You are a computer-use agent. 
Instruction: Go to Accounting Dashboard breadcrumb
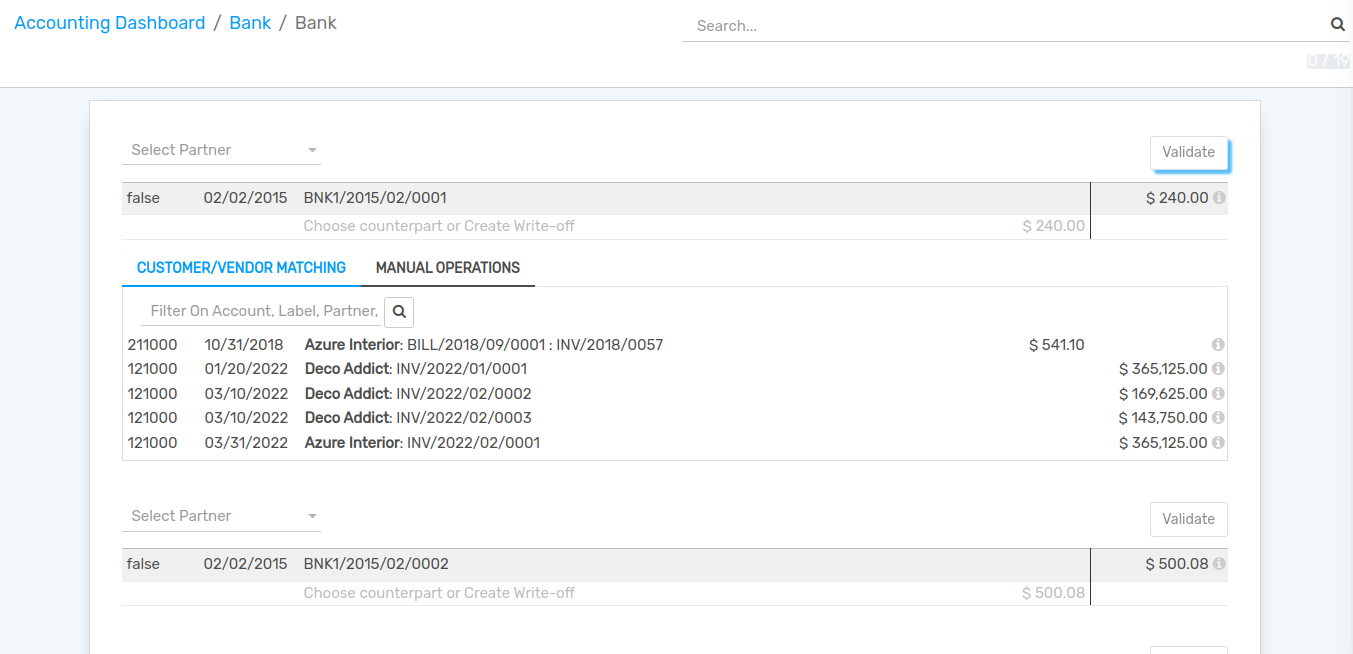coord(110,23)
